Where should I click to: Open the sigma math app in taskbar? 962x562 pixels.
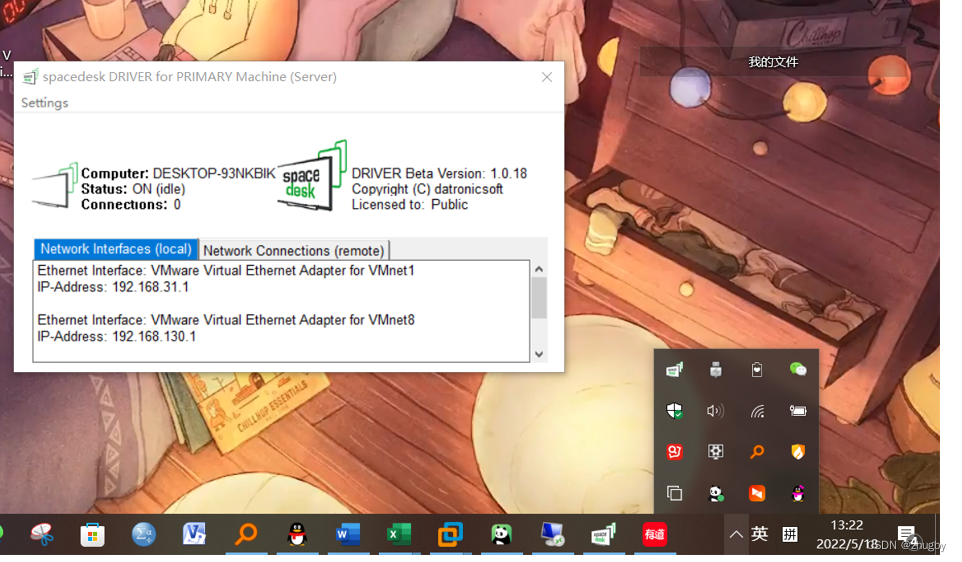point(144,534)
